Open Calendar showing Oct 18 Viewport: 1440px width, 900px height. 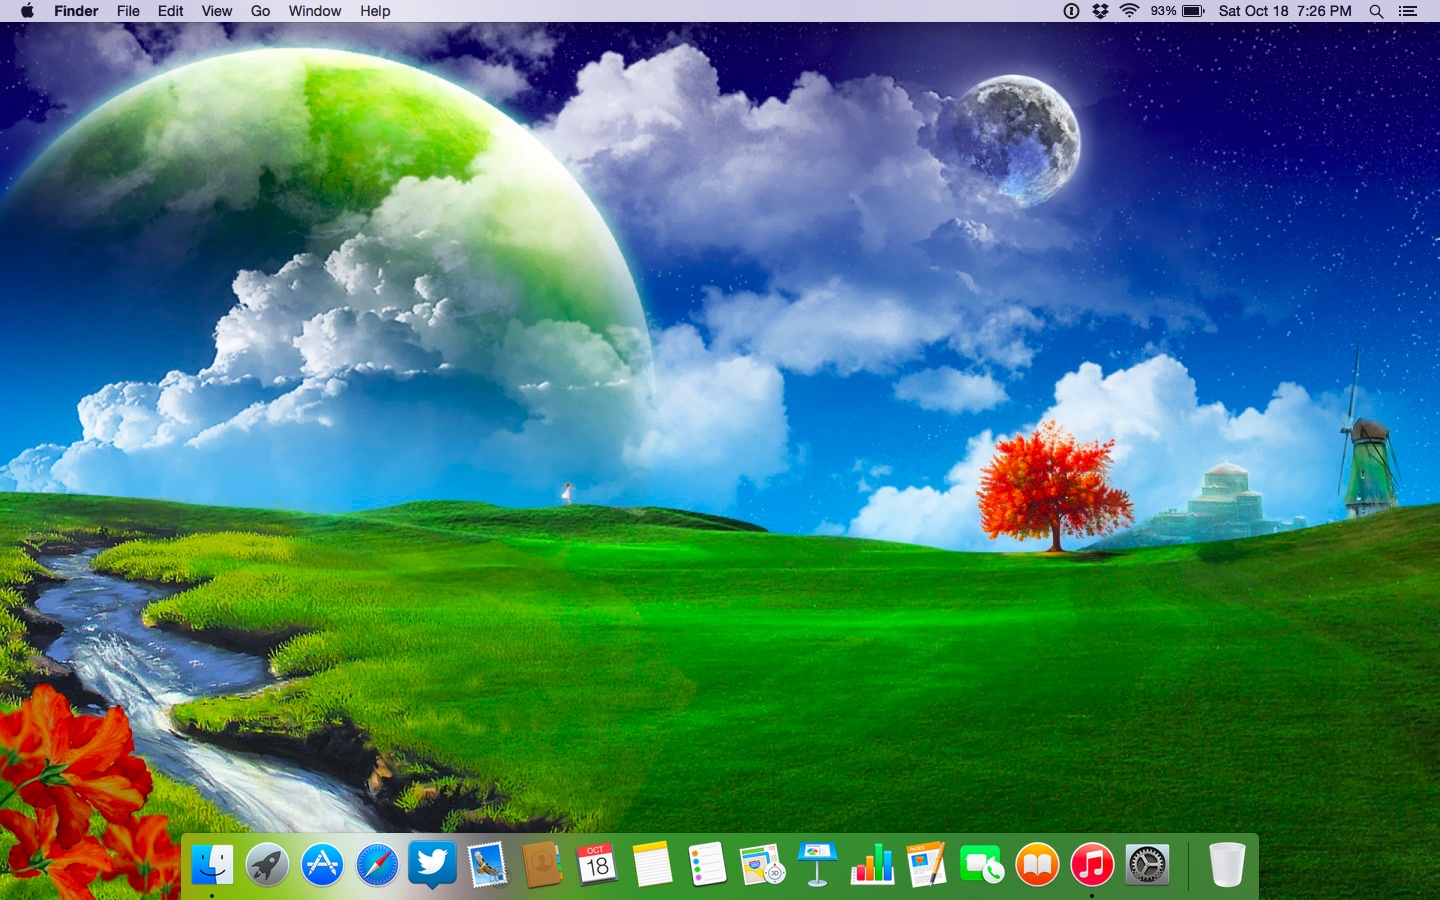tap(597, 865)
